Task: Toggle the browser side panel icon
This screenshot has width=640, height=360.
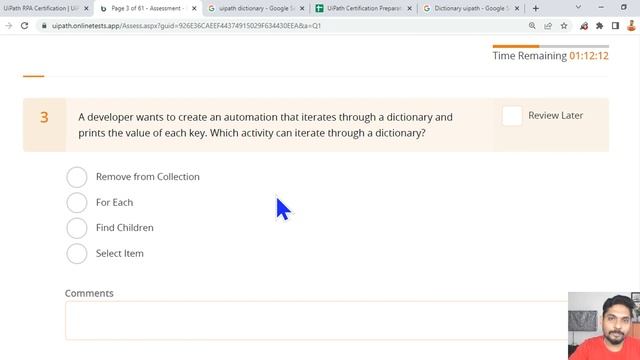Action: coord(616,26)
